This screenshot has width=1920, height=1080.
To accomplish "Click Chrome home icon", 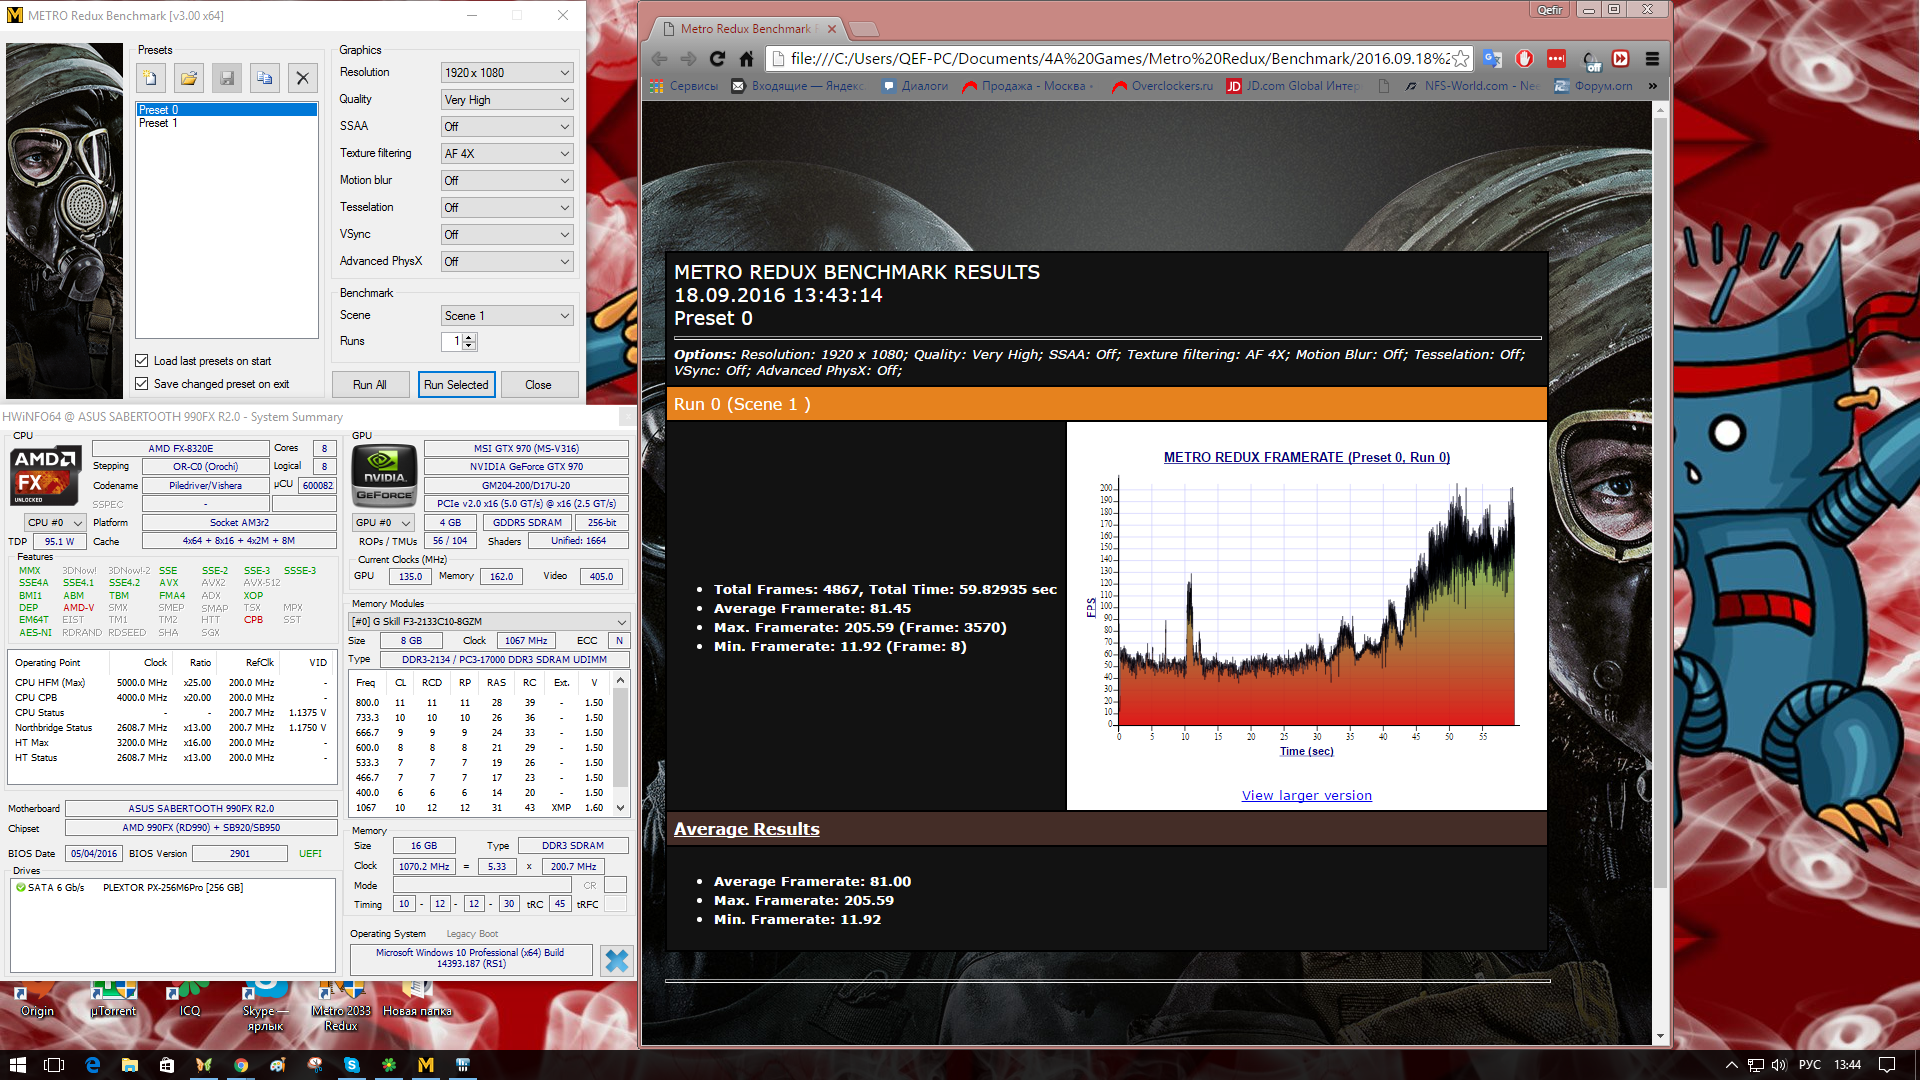I will (746, 59).
